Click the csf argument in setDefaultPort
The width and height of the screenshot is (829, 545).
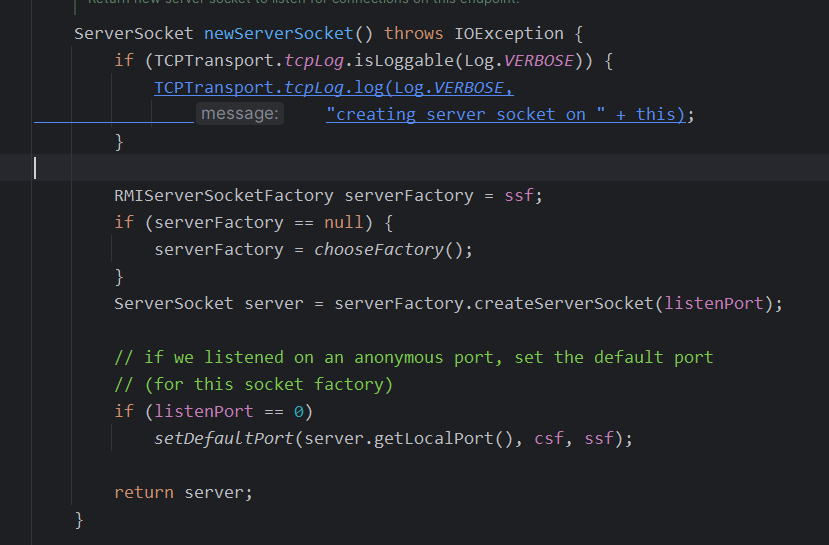click(x=549, y=438)
